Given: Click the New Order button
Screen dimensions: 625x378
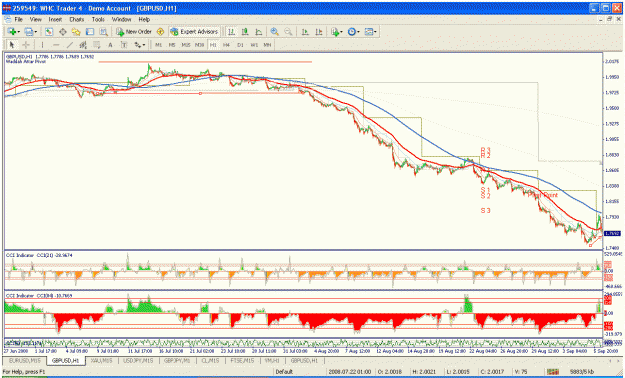Looking at the screenshot, I should tap(134, 32).
